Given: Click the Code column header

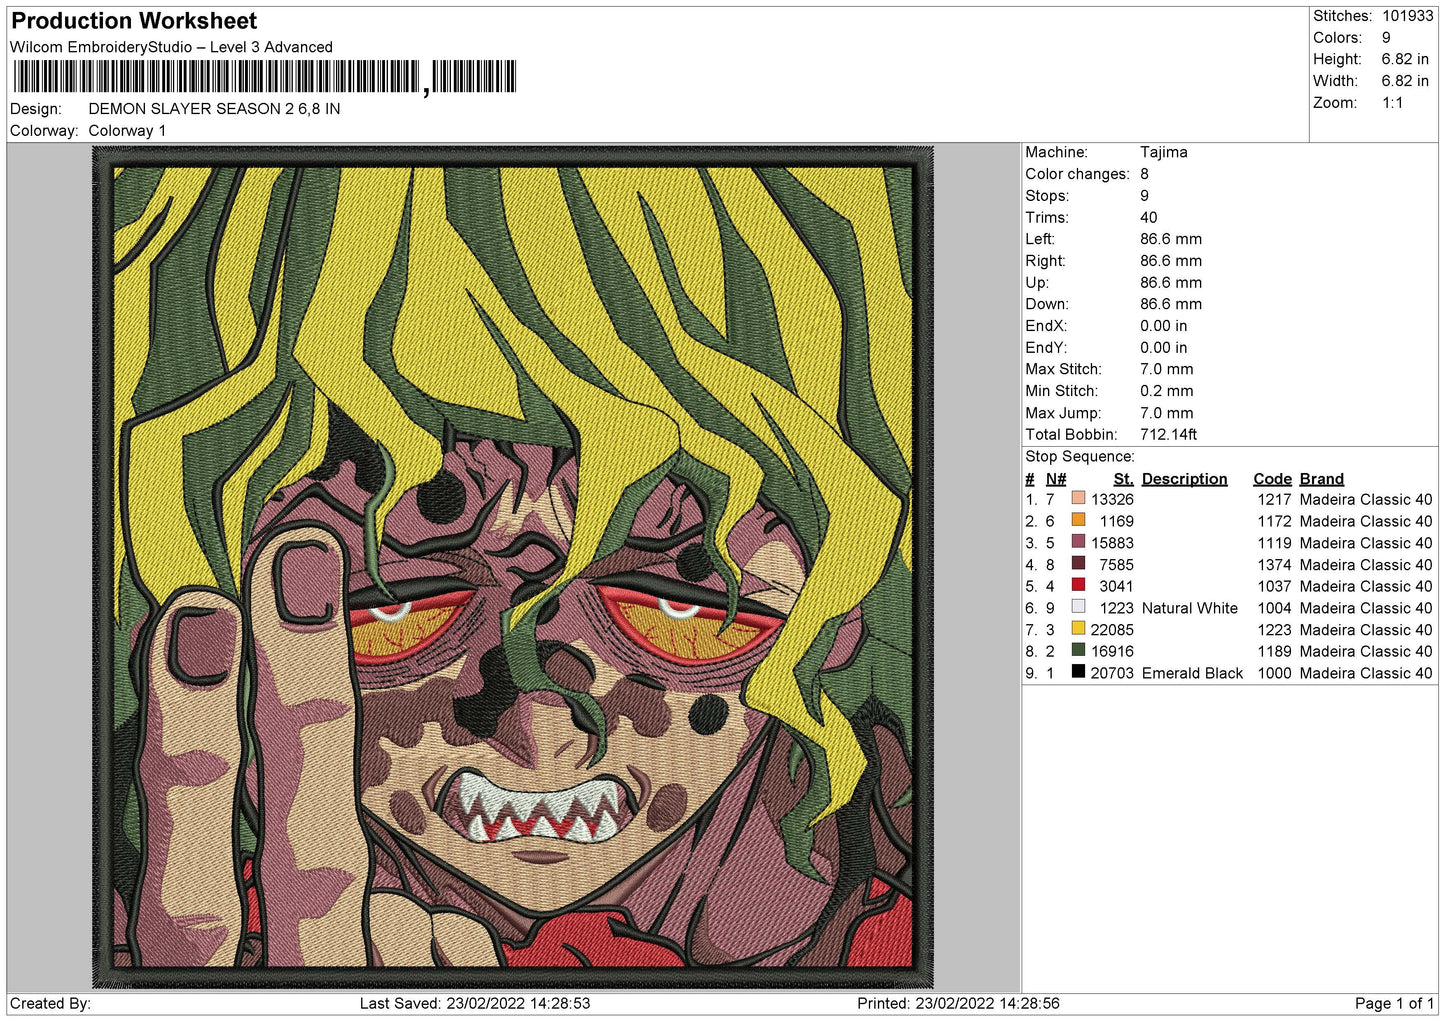Looking at the screenshot, I should [x=1272, y=479].
